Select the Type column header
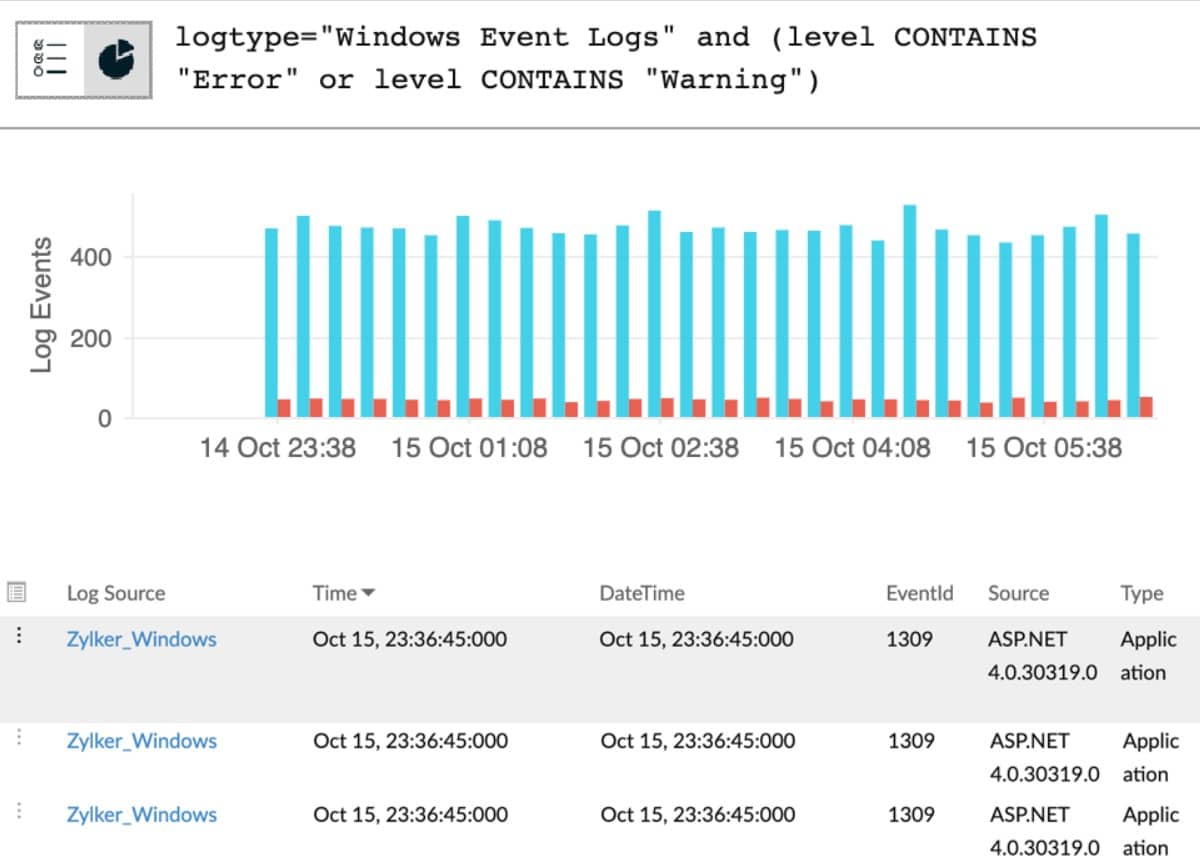 (1141, 593)
